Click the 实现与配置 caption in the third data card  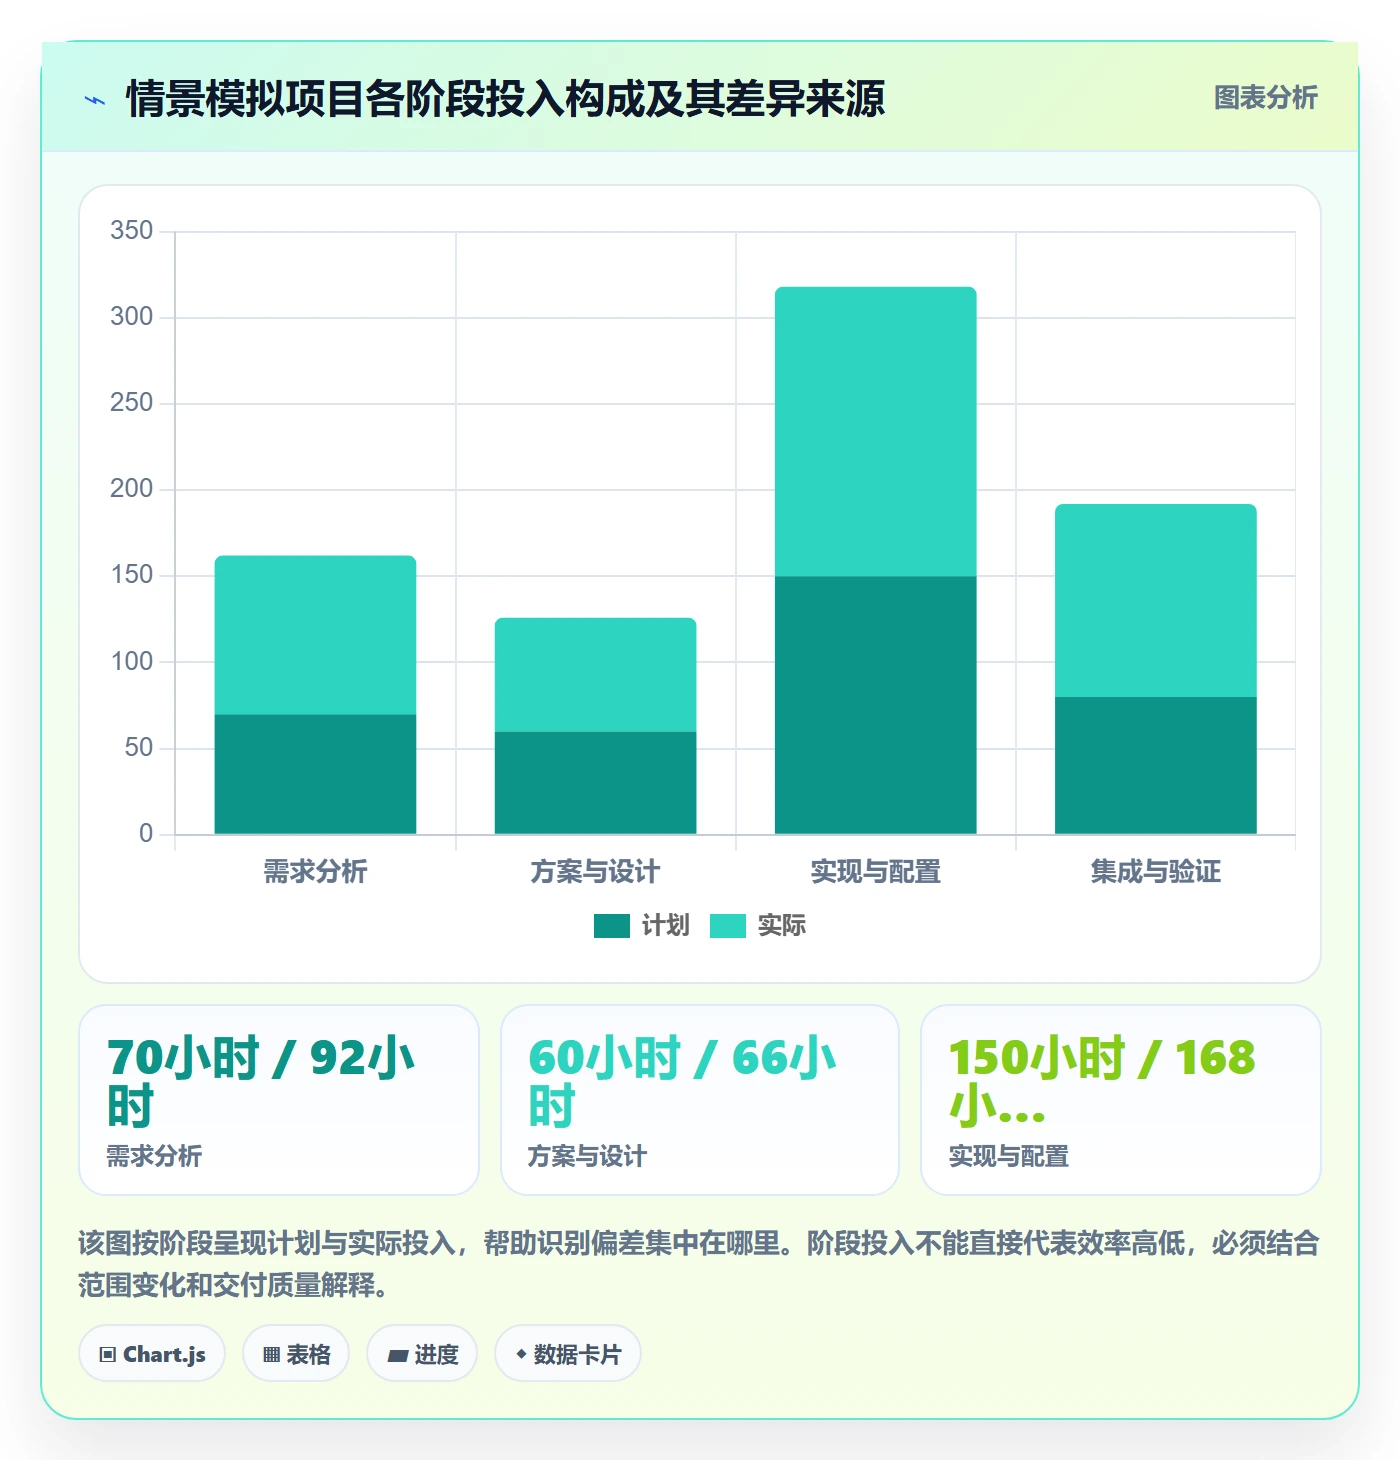click(1008, 1157)
